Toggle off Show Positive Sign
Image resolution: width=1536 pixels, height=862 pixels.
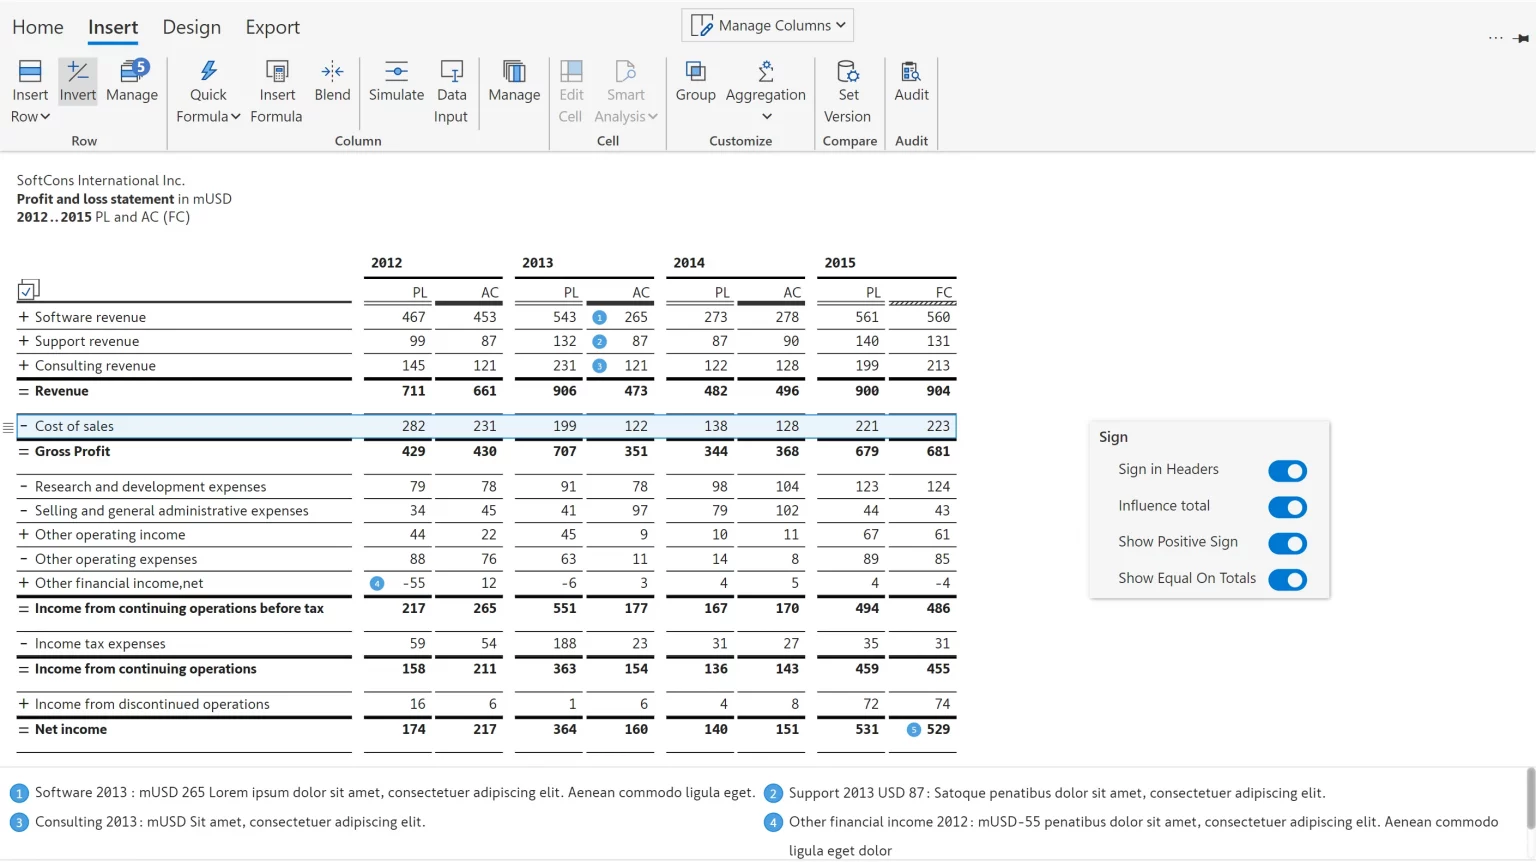coord(1287,544)
